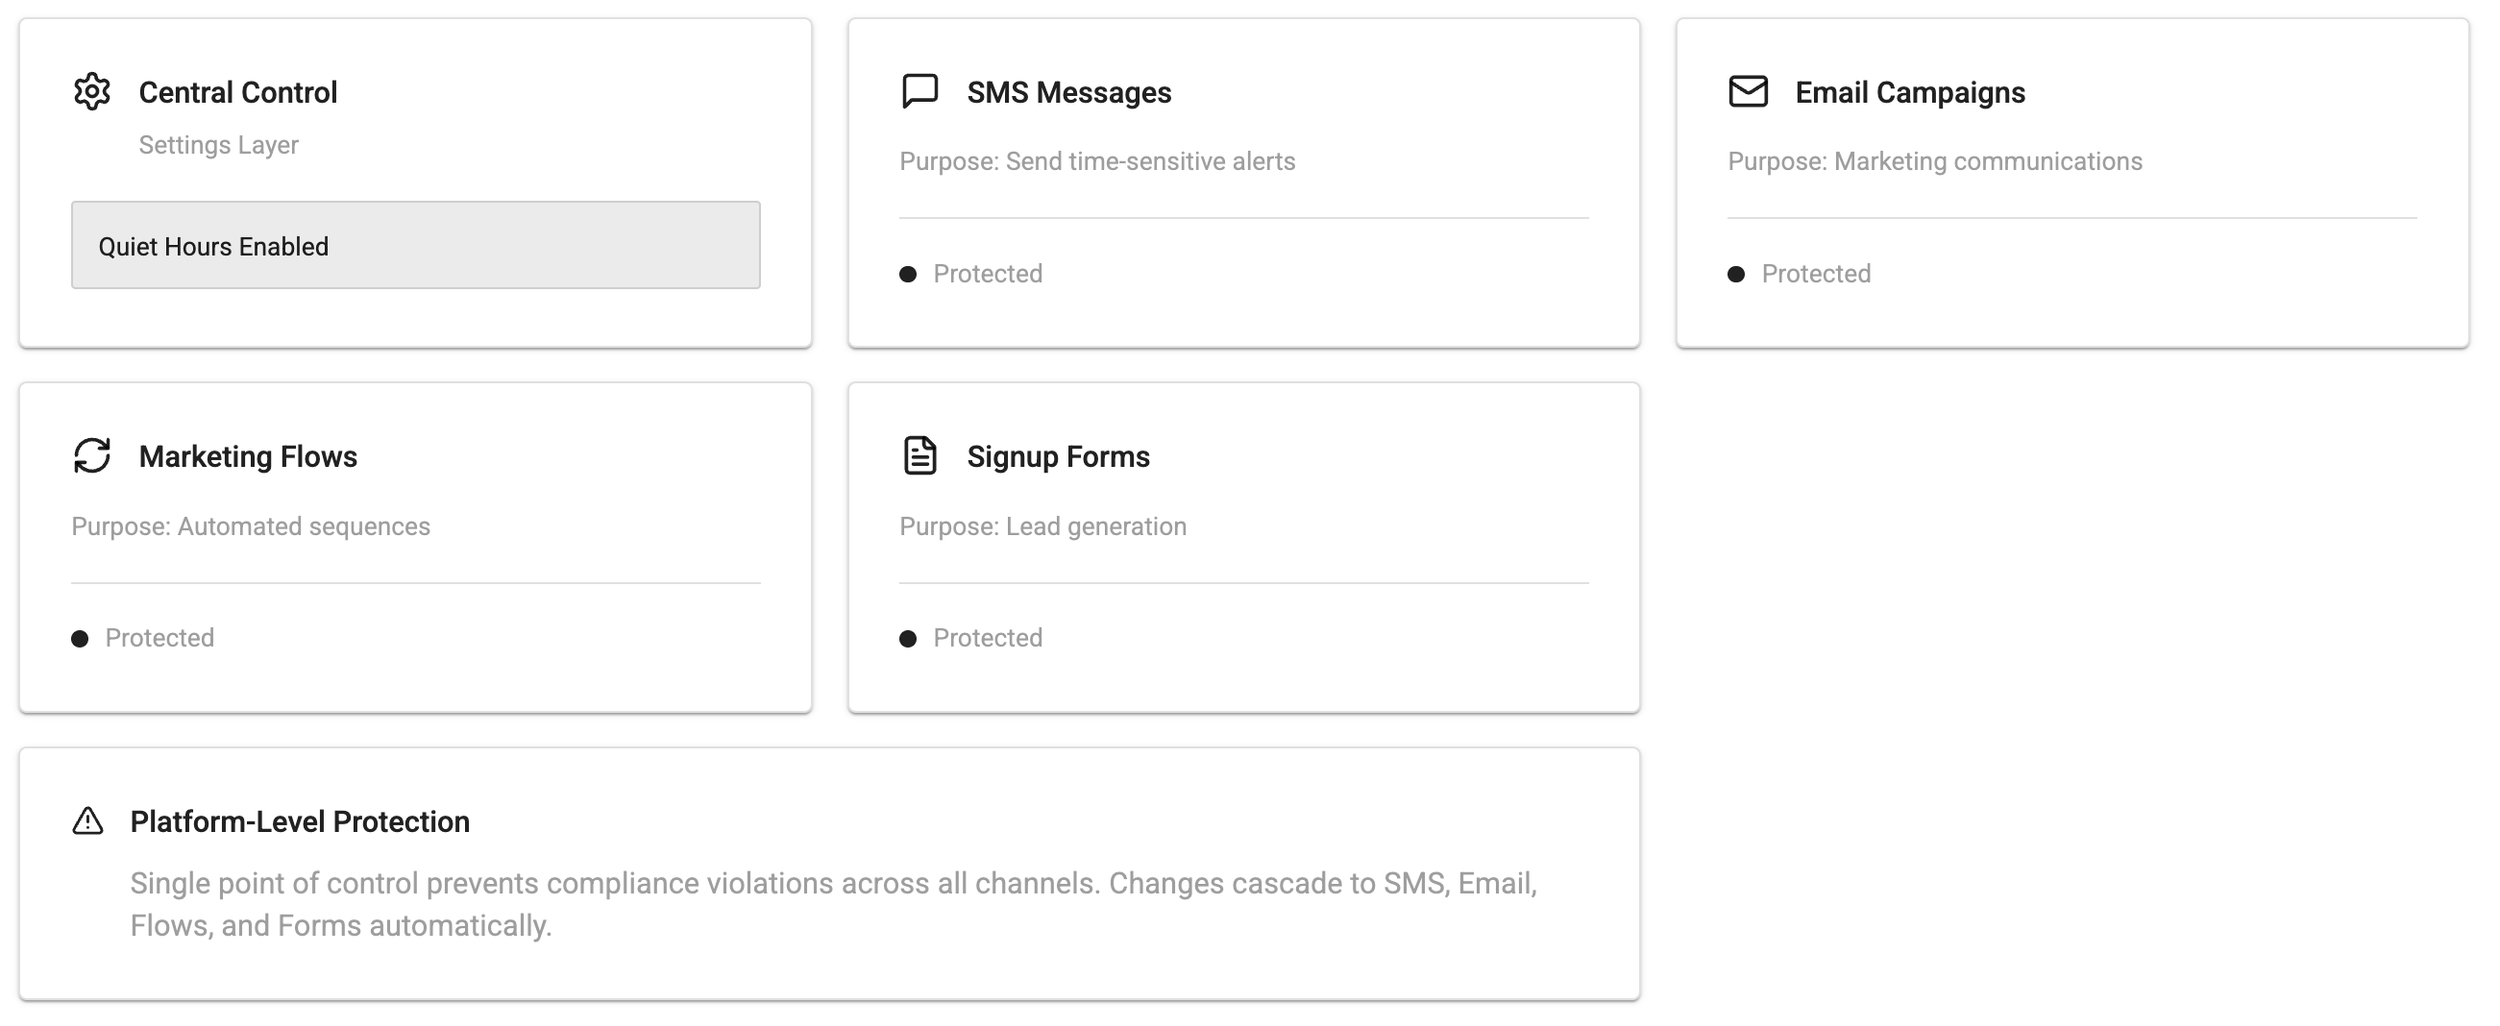
Task: Open the SMS Messages card title
Action: click(x=1068, y=93)
